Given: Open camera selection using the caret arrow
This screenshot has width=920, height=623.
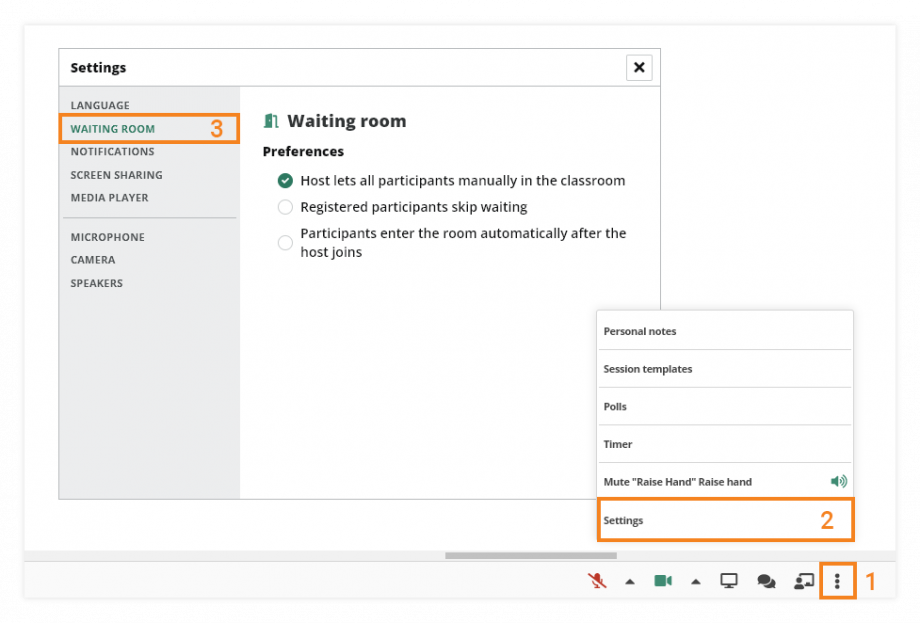Looking at the screenshot, I should 695,580.
